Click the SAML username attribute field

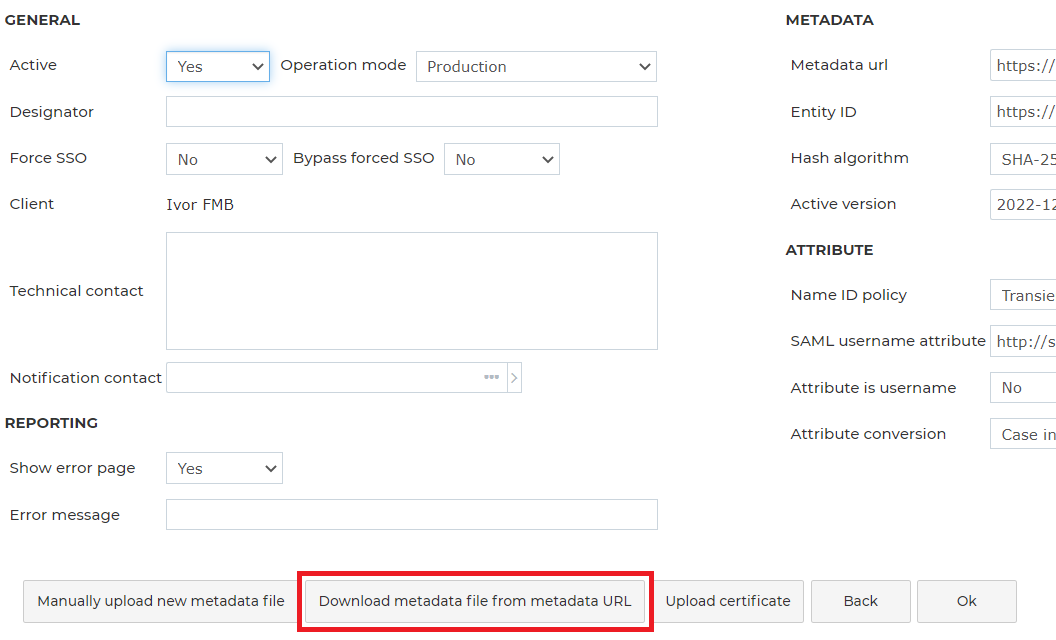coord(1023,342)
